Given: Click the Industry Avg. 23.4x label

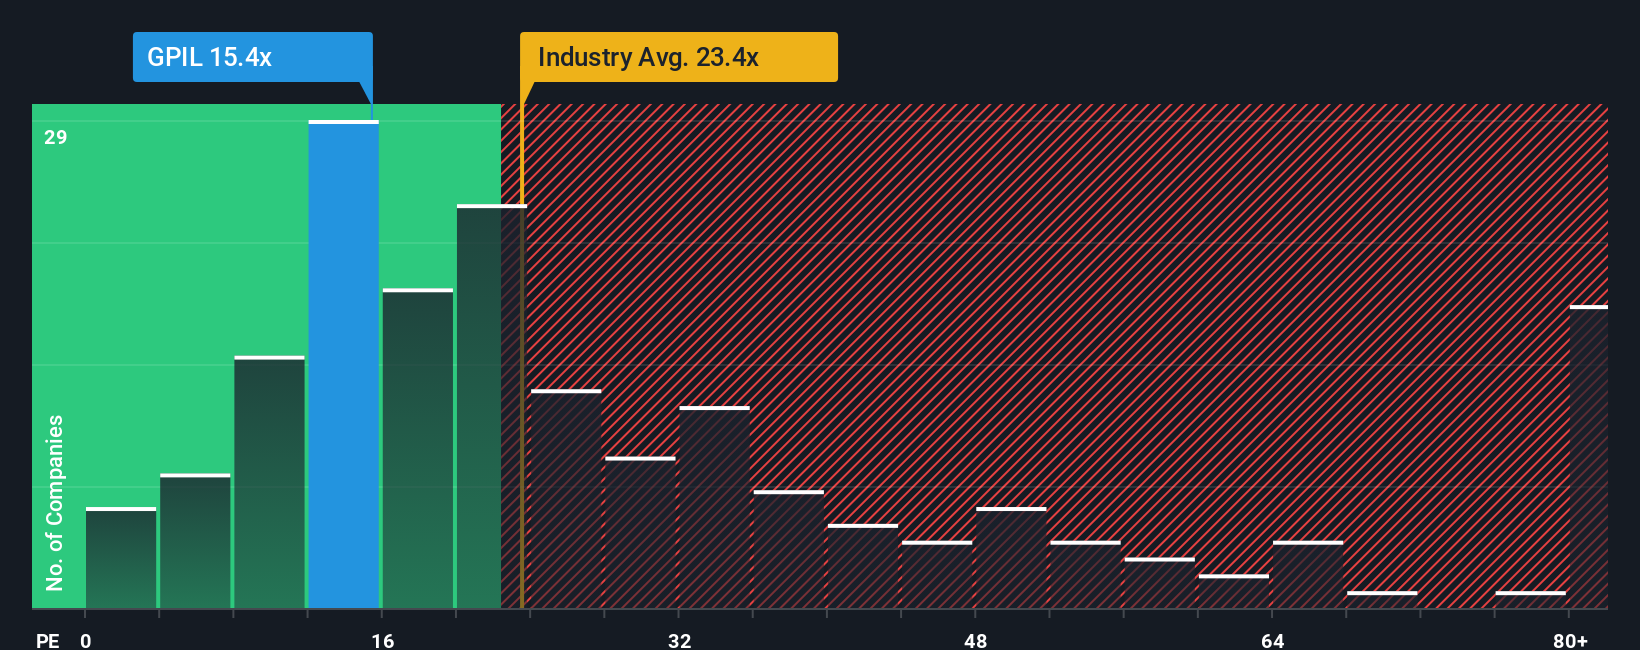Looking at the screenshot, I should tap(679, 57).
